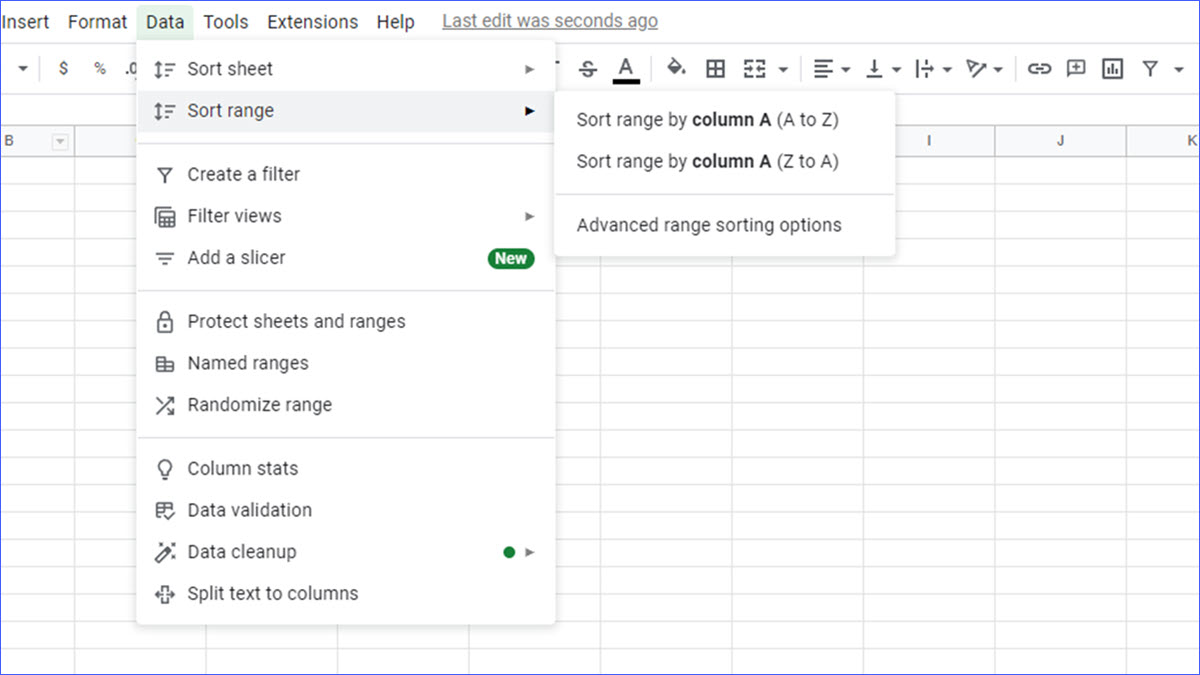Format as currency with dollar icon

[64, 69]
